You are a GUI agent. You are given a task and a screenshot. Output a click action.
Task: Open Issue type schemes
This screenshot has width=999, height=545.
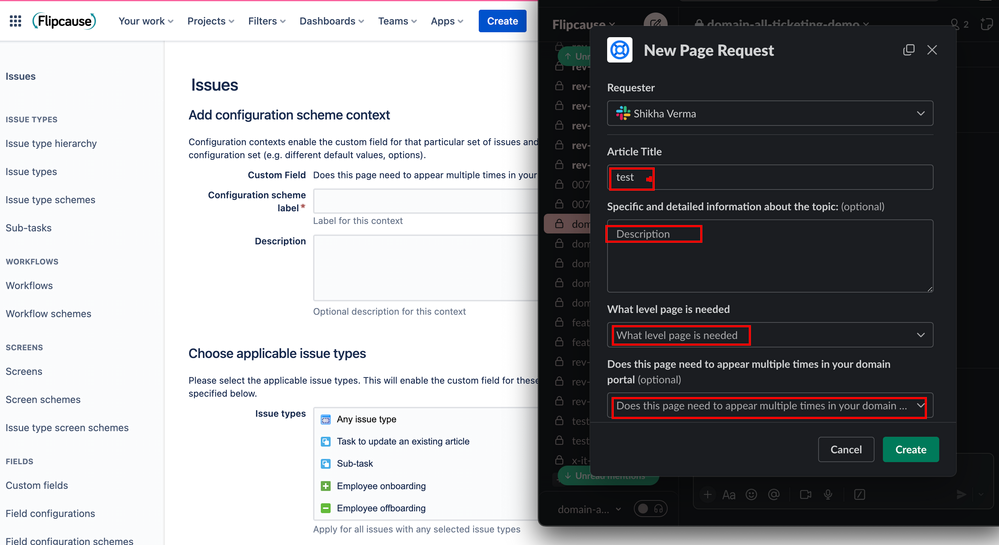click(x=50, y=200)
